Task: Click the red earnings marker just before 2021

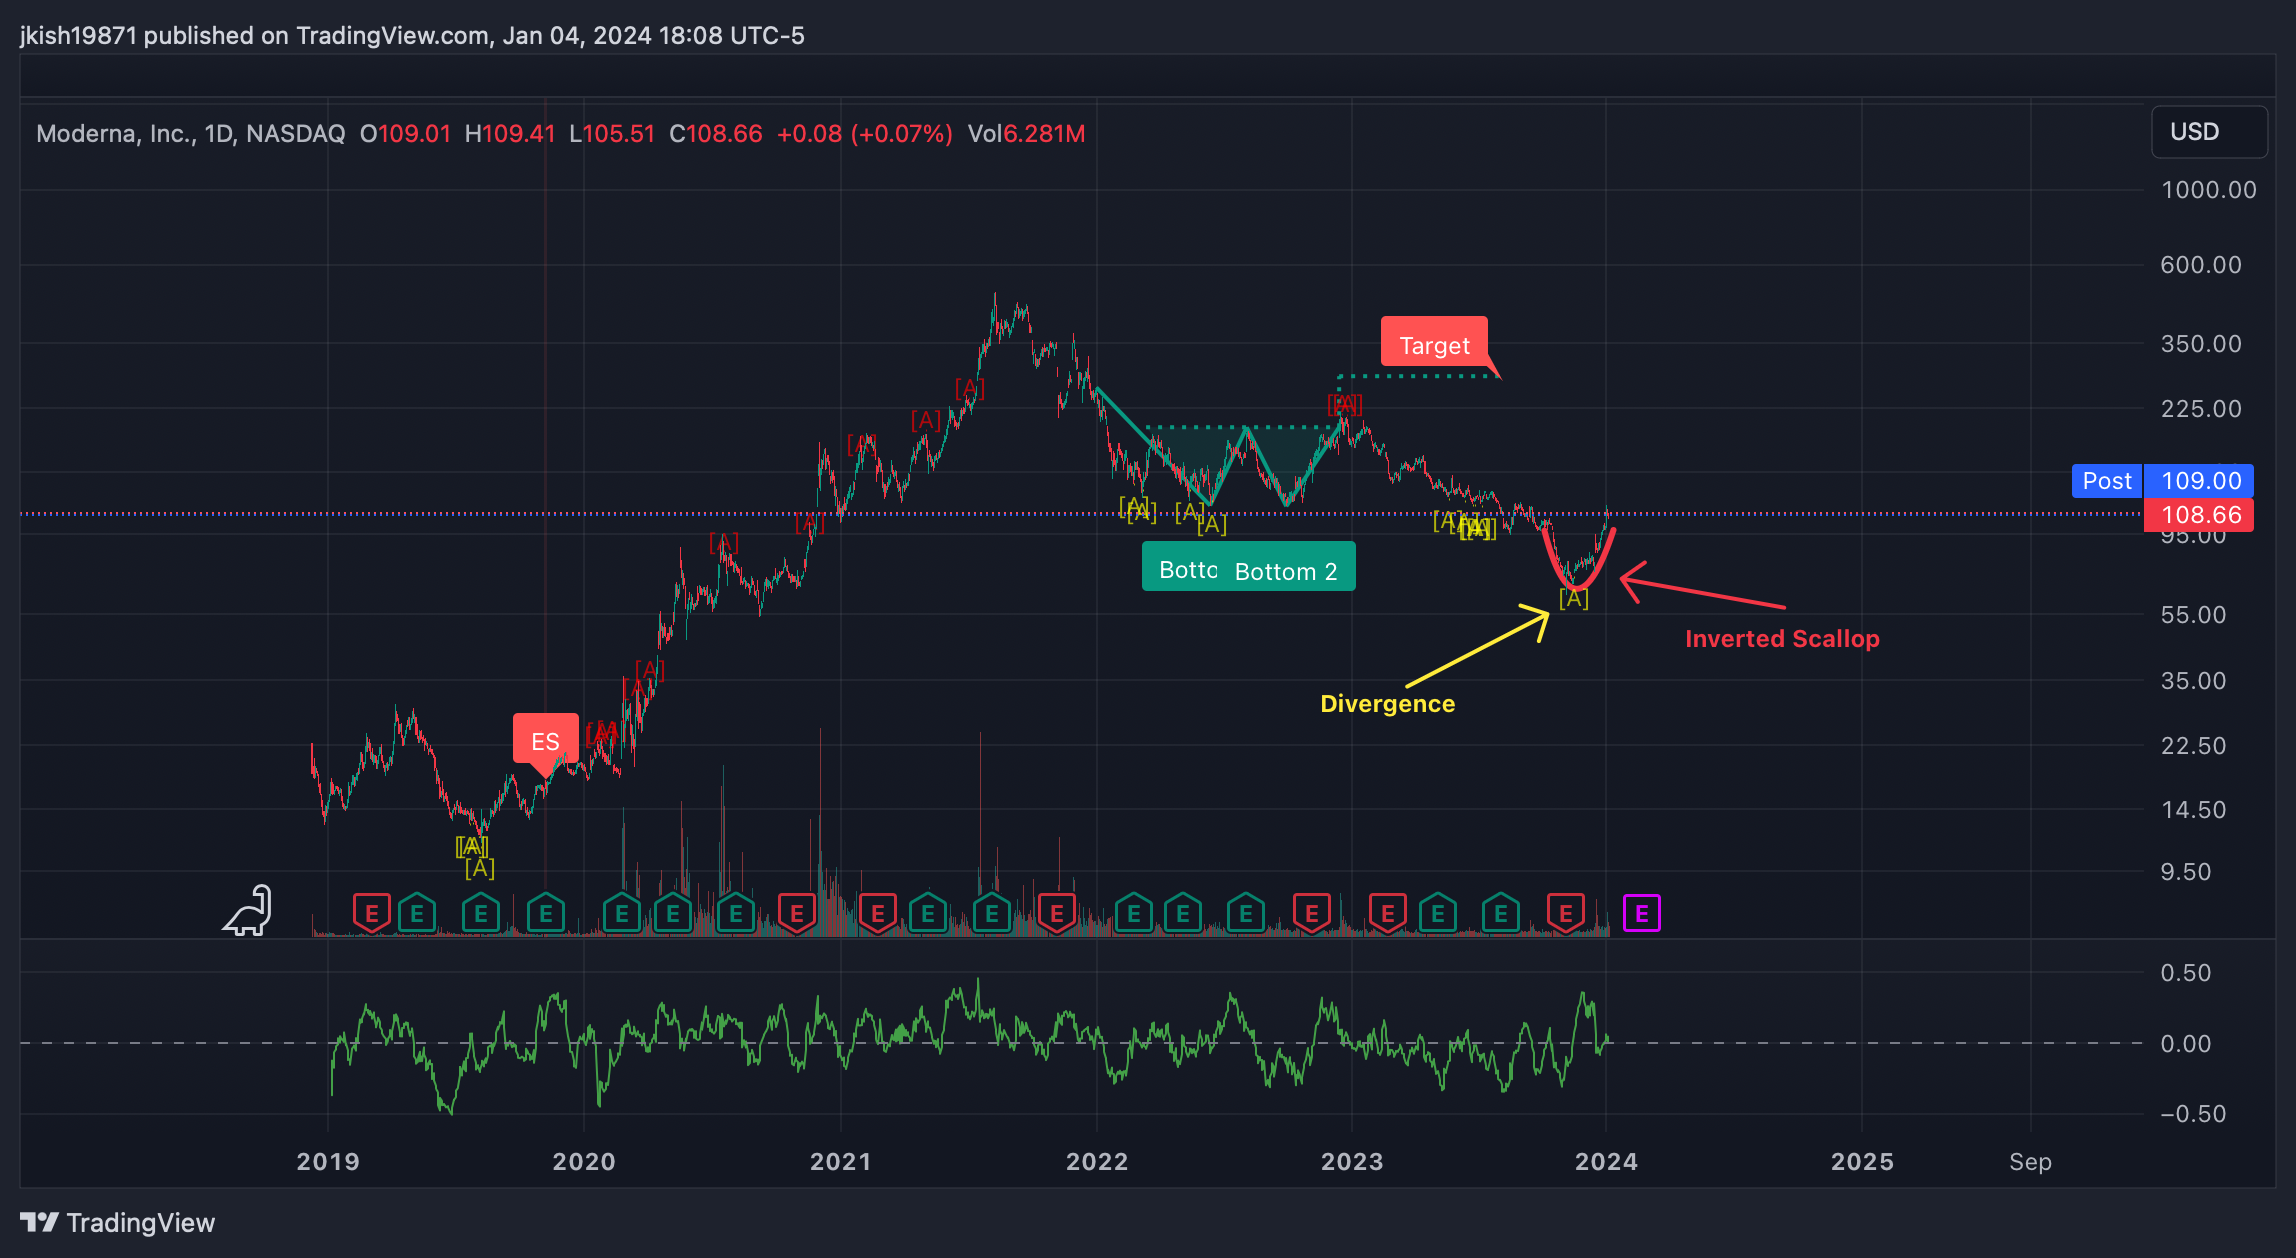Action: coord(797,913)
